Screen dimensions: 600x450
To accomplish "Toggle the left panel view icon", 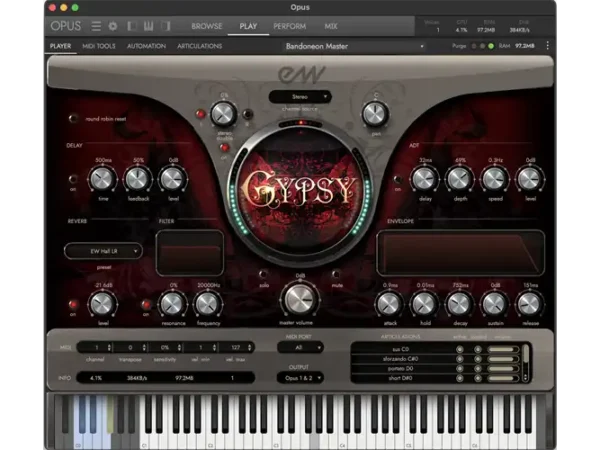I will pyautogui.click(x=132, y=26).
